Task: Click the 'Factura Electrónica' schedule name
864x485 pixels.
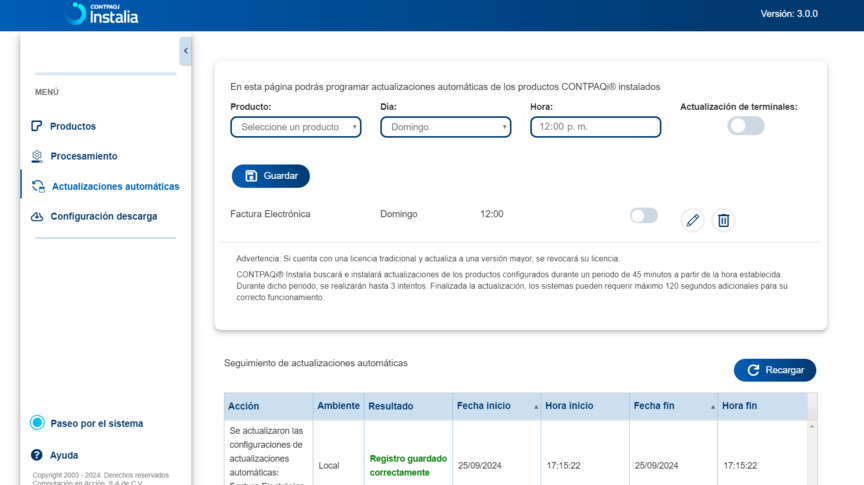Action: point(270,214)
